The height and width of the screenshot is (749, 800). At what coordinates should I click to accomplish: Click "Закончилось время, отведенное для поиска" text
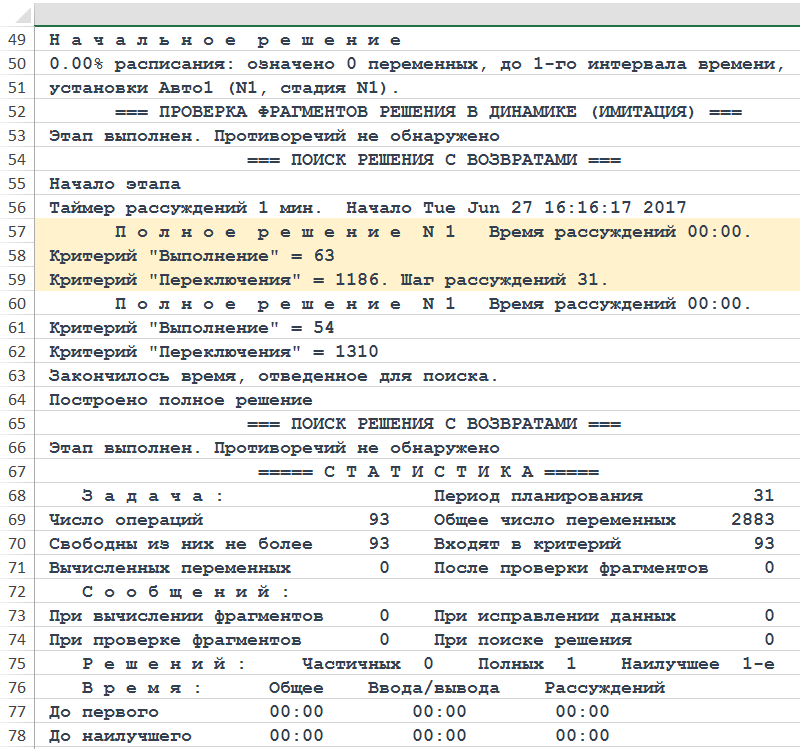coord(273,376)
